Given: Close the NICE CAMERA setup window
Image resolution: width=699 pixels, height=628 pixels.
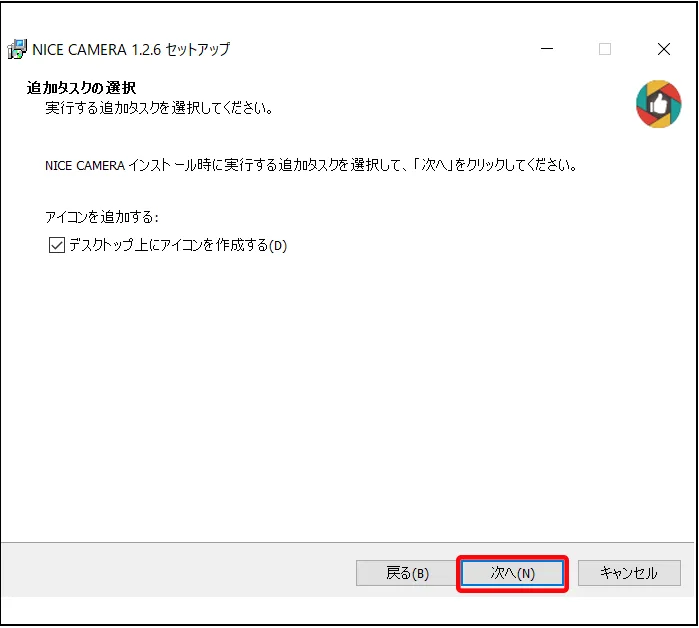Looking at the screenshot, I should click(x=664, y=49).
